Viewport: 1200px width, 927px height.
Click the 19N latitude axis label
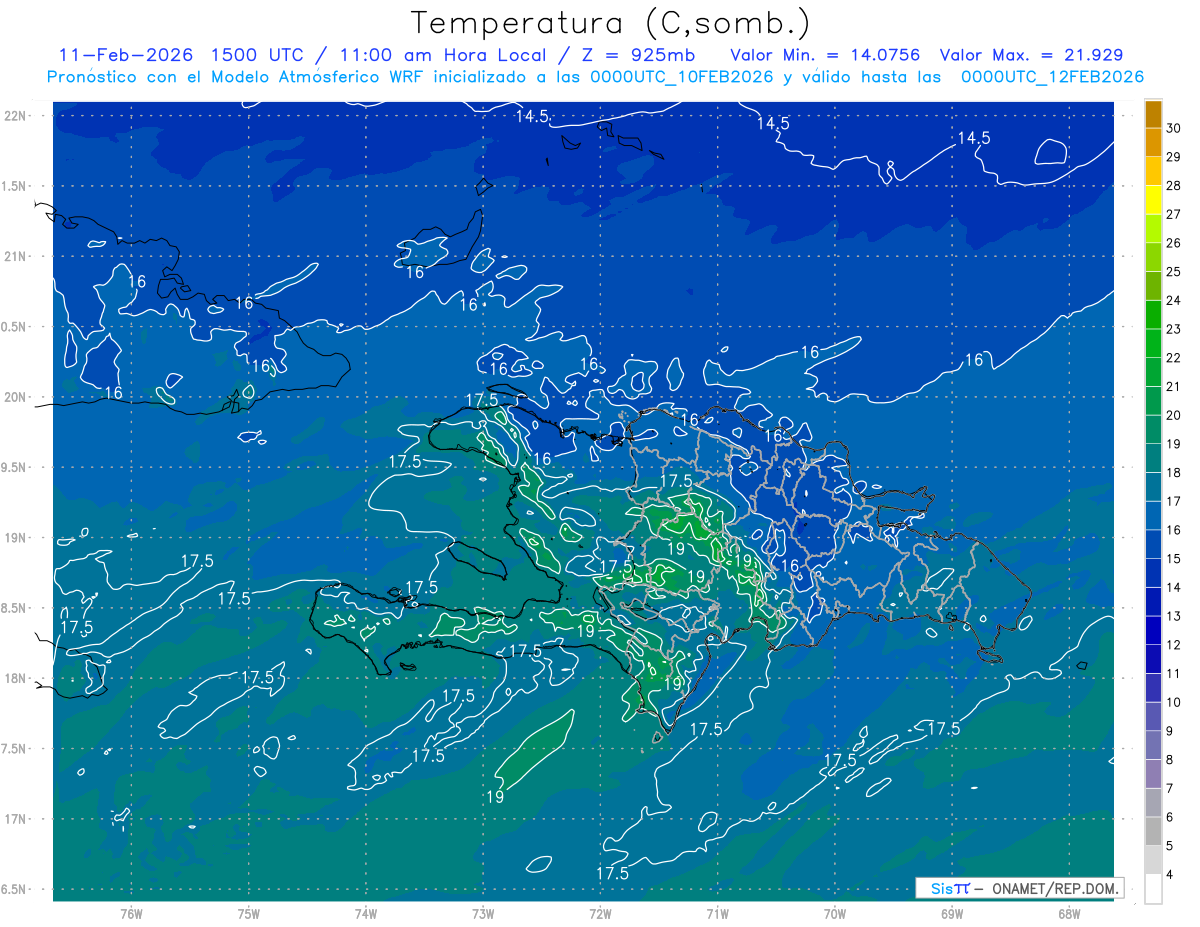point(17,538)
